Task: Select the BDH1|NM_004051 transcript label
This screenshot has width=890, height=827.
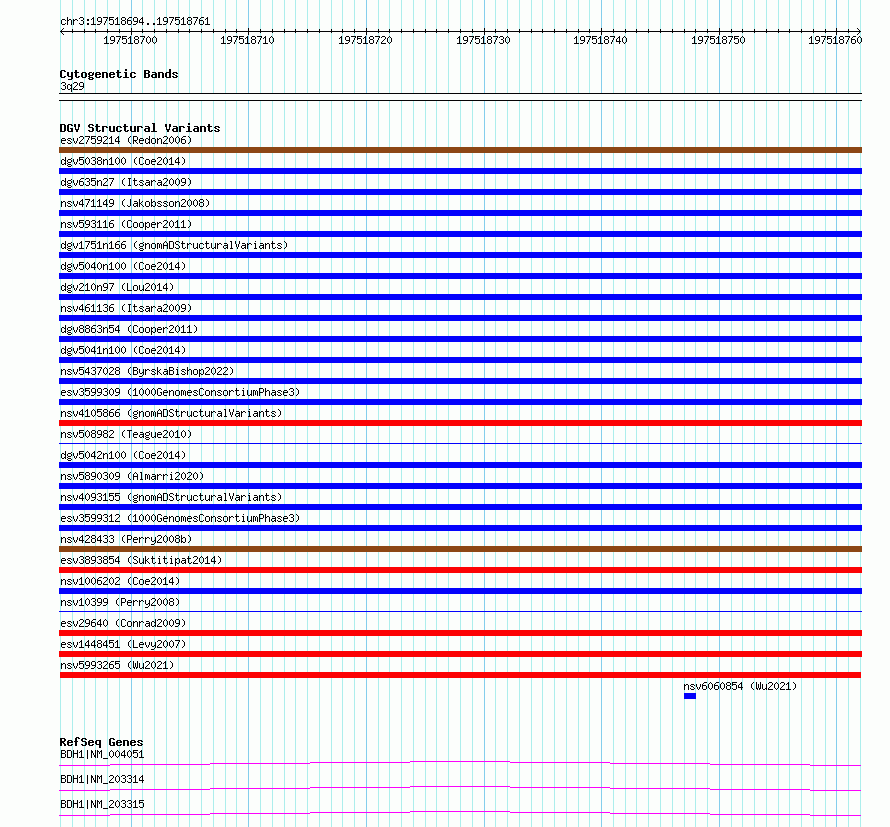Action: 102,754
